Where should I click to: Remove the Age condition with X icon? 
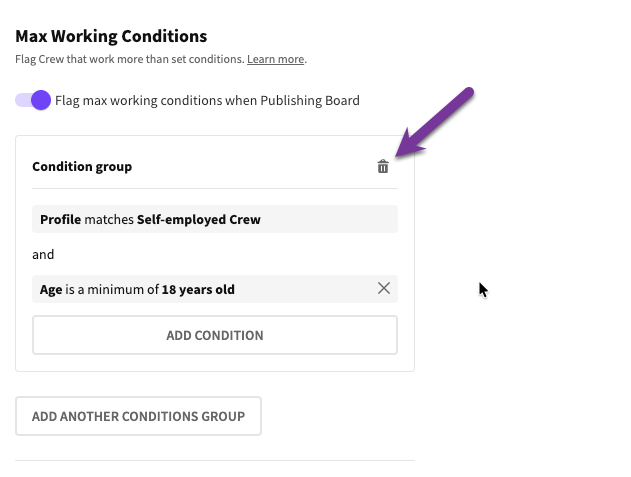[x=384, y=288]
